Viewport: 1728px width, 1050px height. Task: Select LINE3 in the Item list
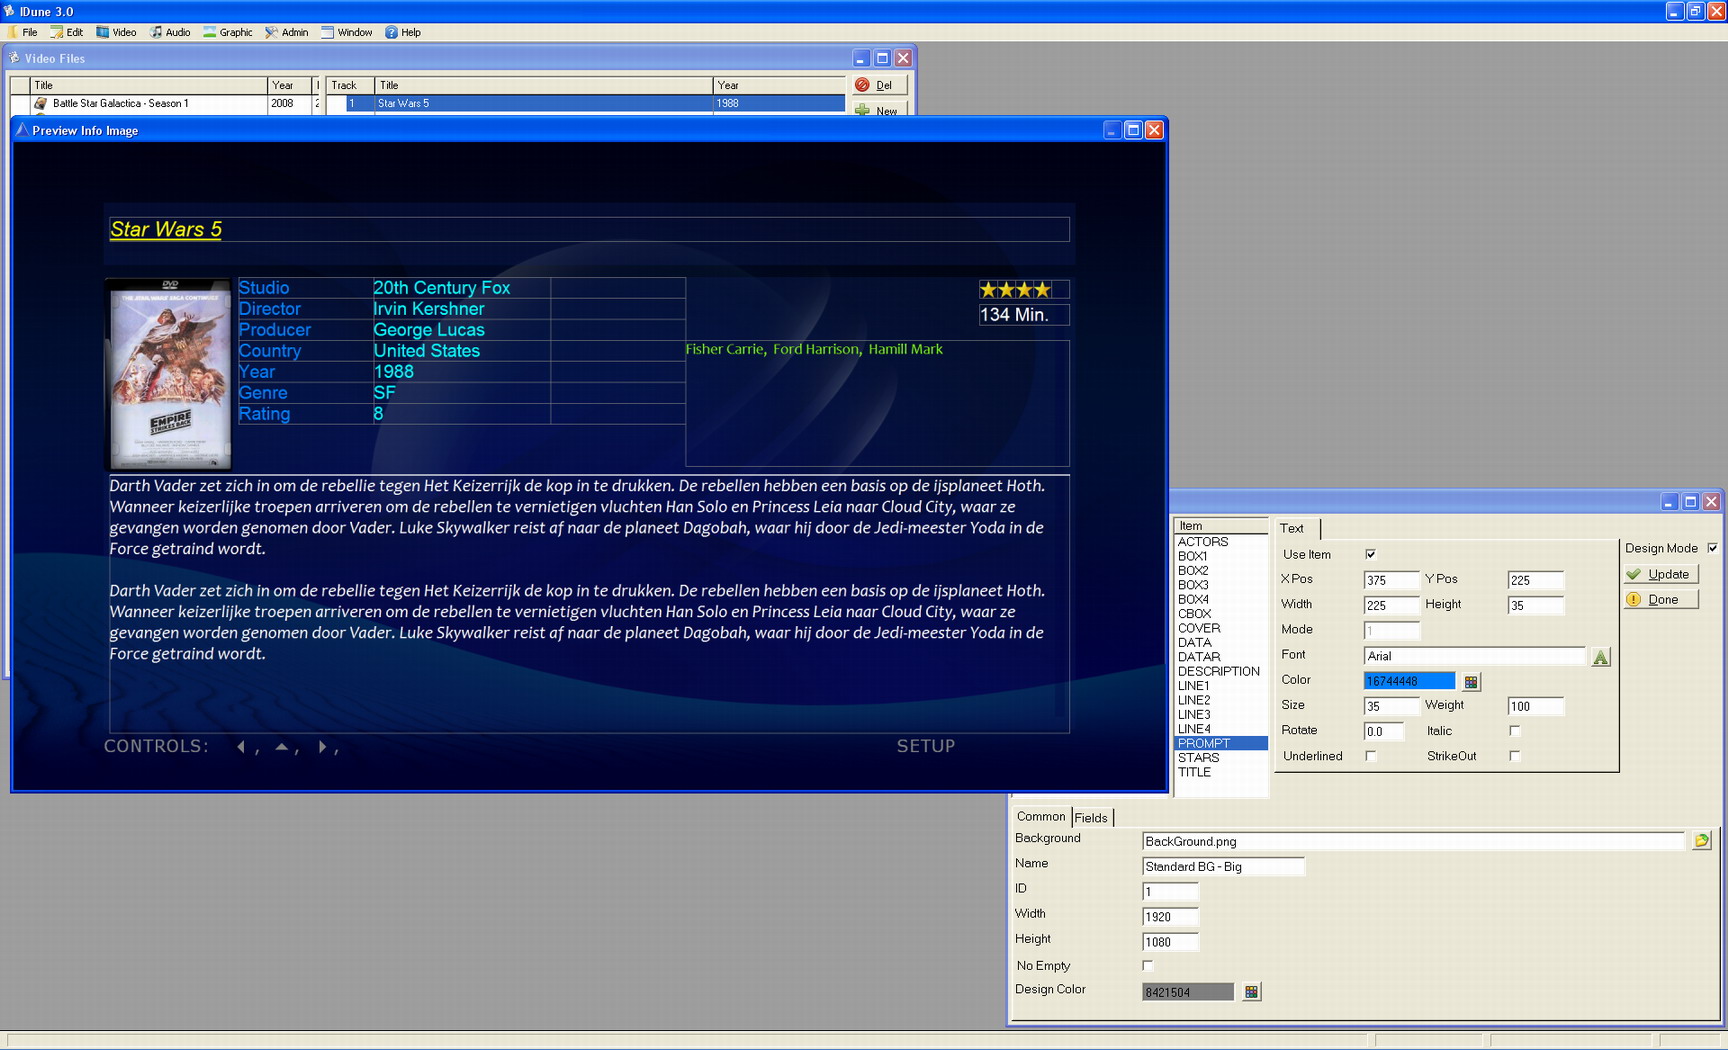point(1221,715)
